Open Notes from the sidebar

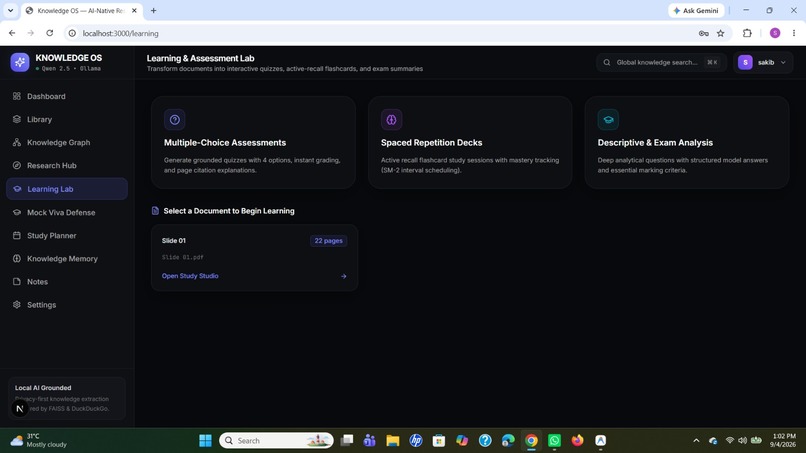(x=67, y=282)
